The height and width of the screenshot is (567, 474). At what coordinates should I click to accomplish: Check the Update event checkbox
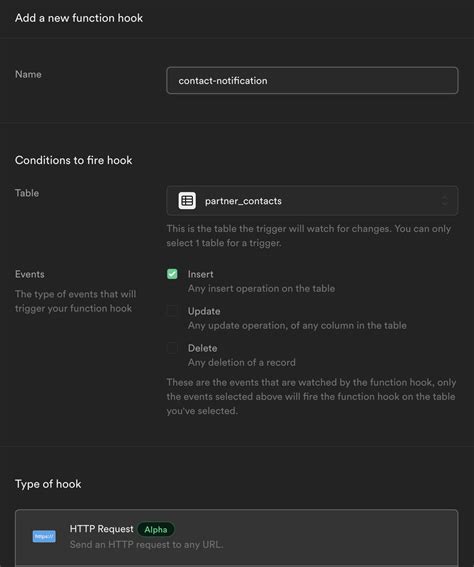click(x=172, y=311)
